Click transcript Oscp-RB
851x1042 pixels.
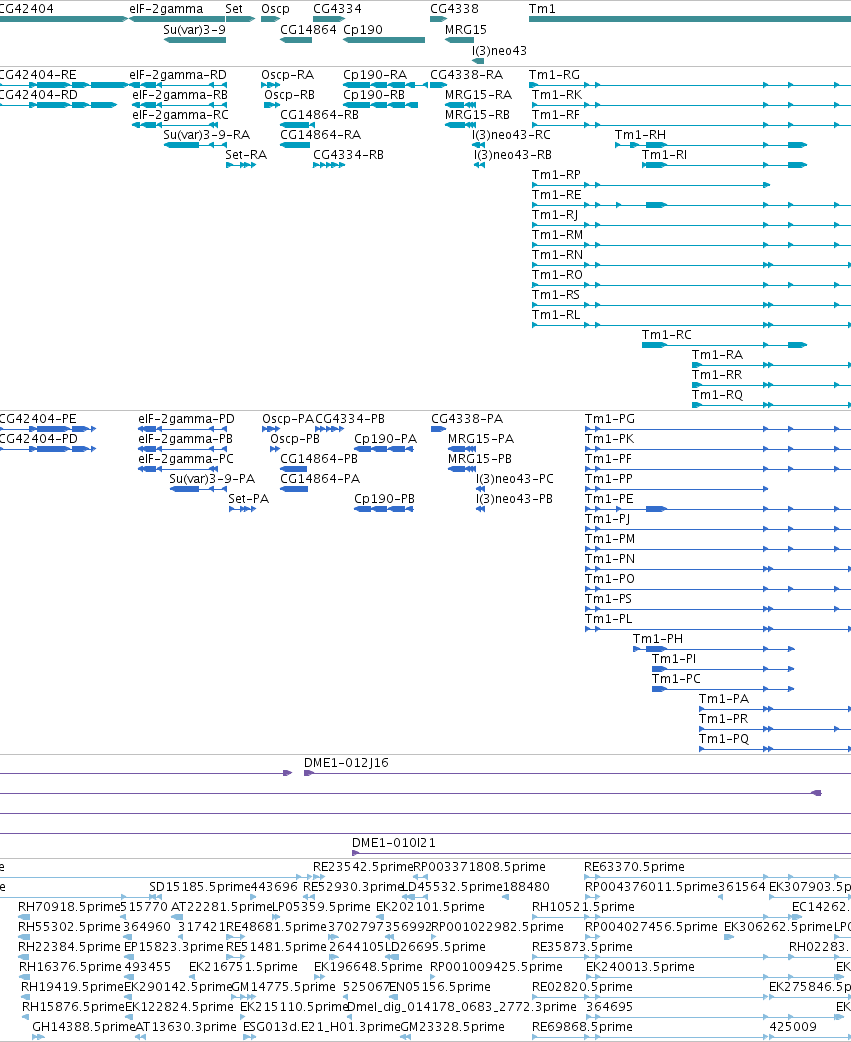tap(290, 95)
